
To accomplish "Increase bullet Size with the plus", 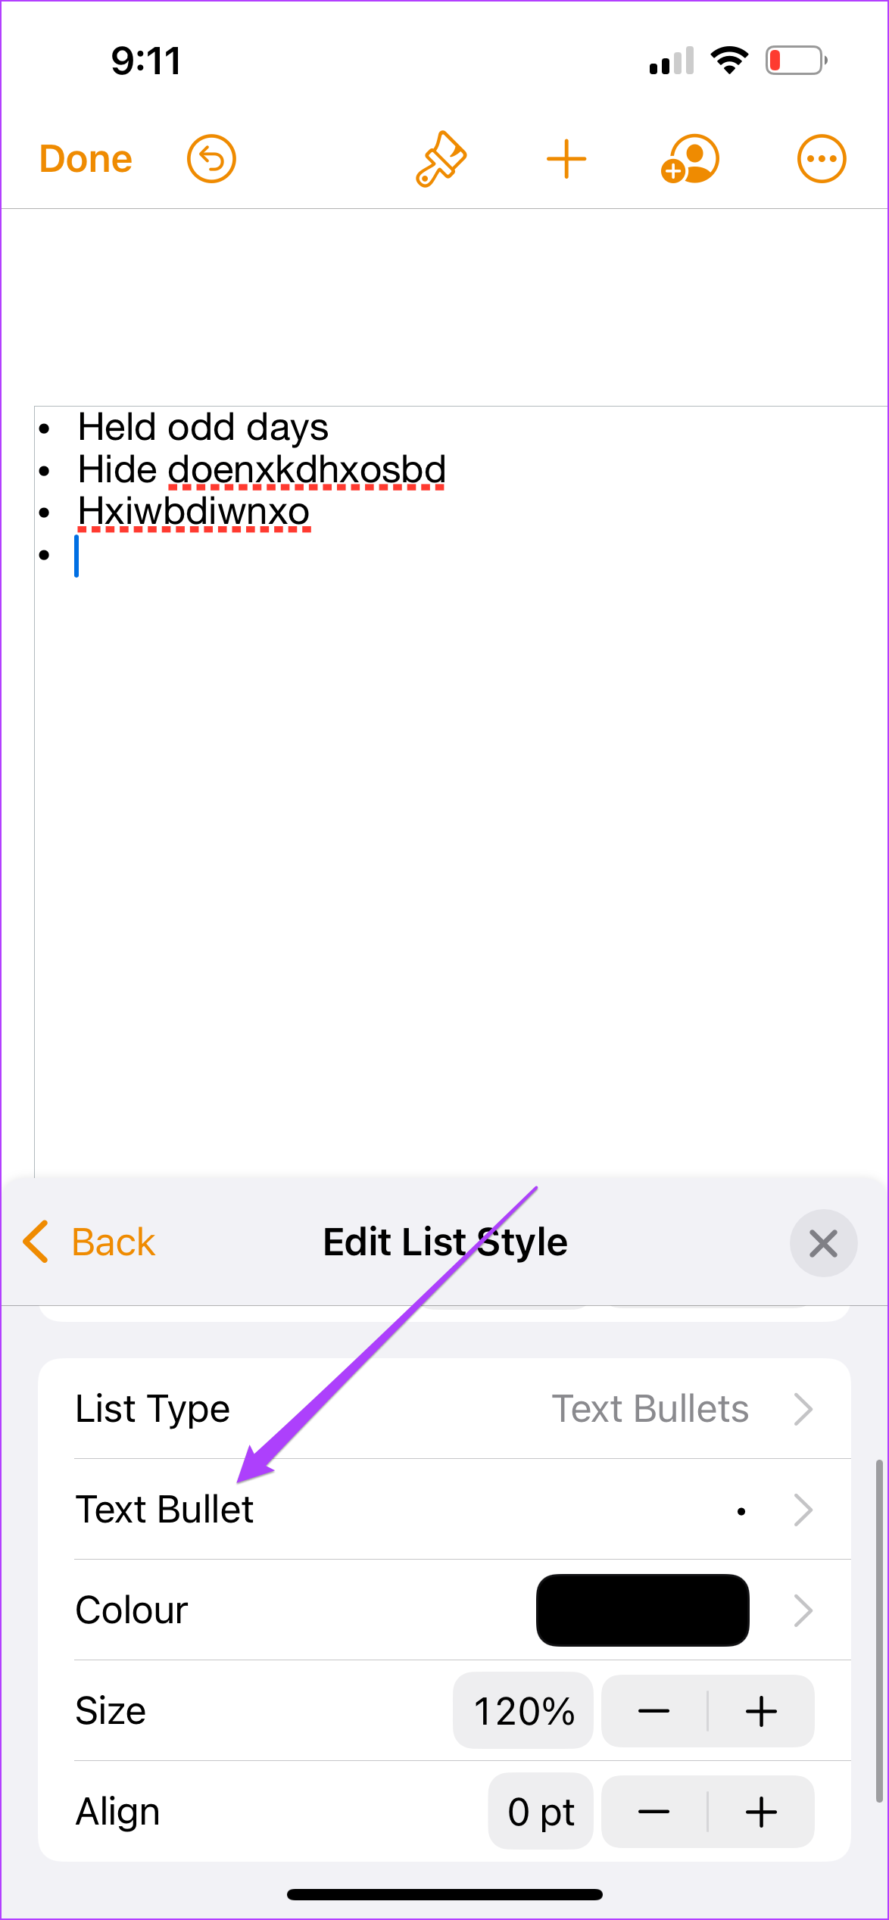I will point(761,1711).
